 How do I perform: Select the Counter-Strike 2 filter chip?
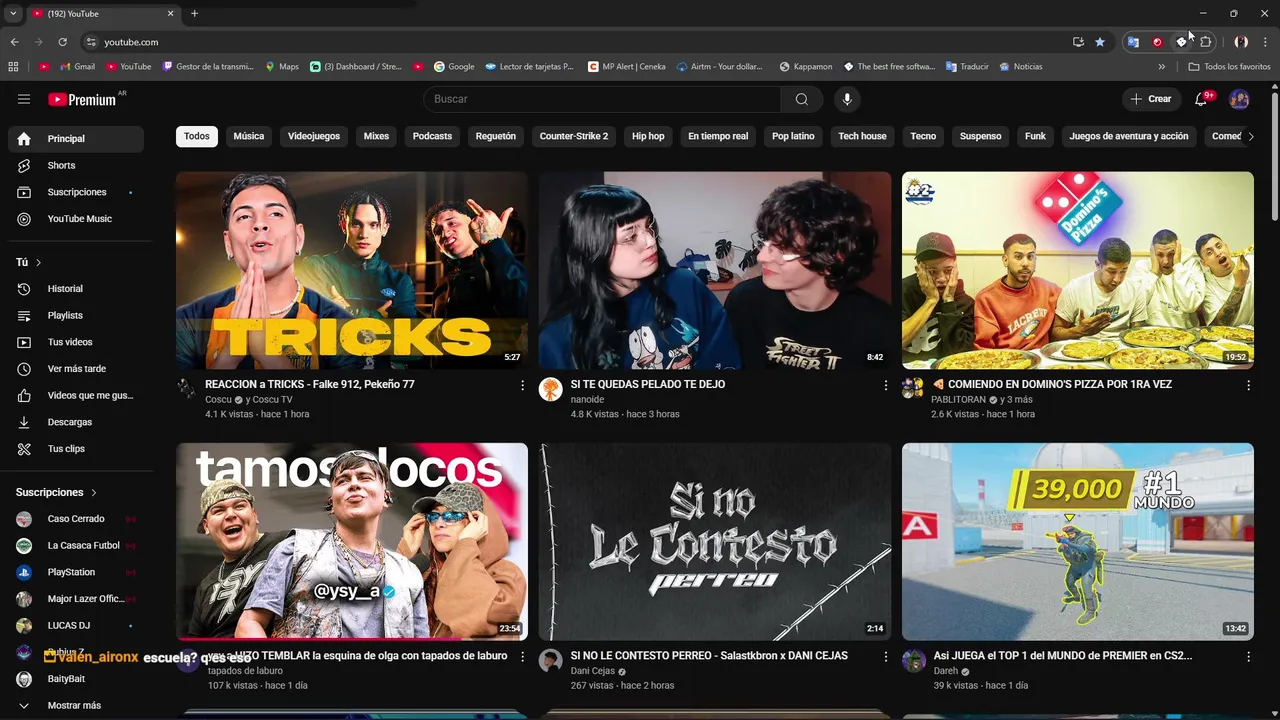point(574,136)
